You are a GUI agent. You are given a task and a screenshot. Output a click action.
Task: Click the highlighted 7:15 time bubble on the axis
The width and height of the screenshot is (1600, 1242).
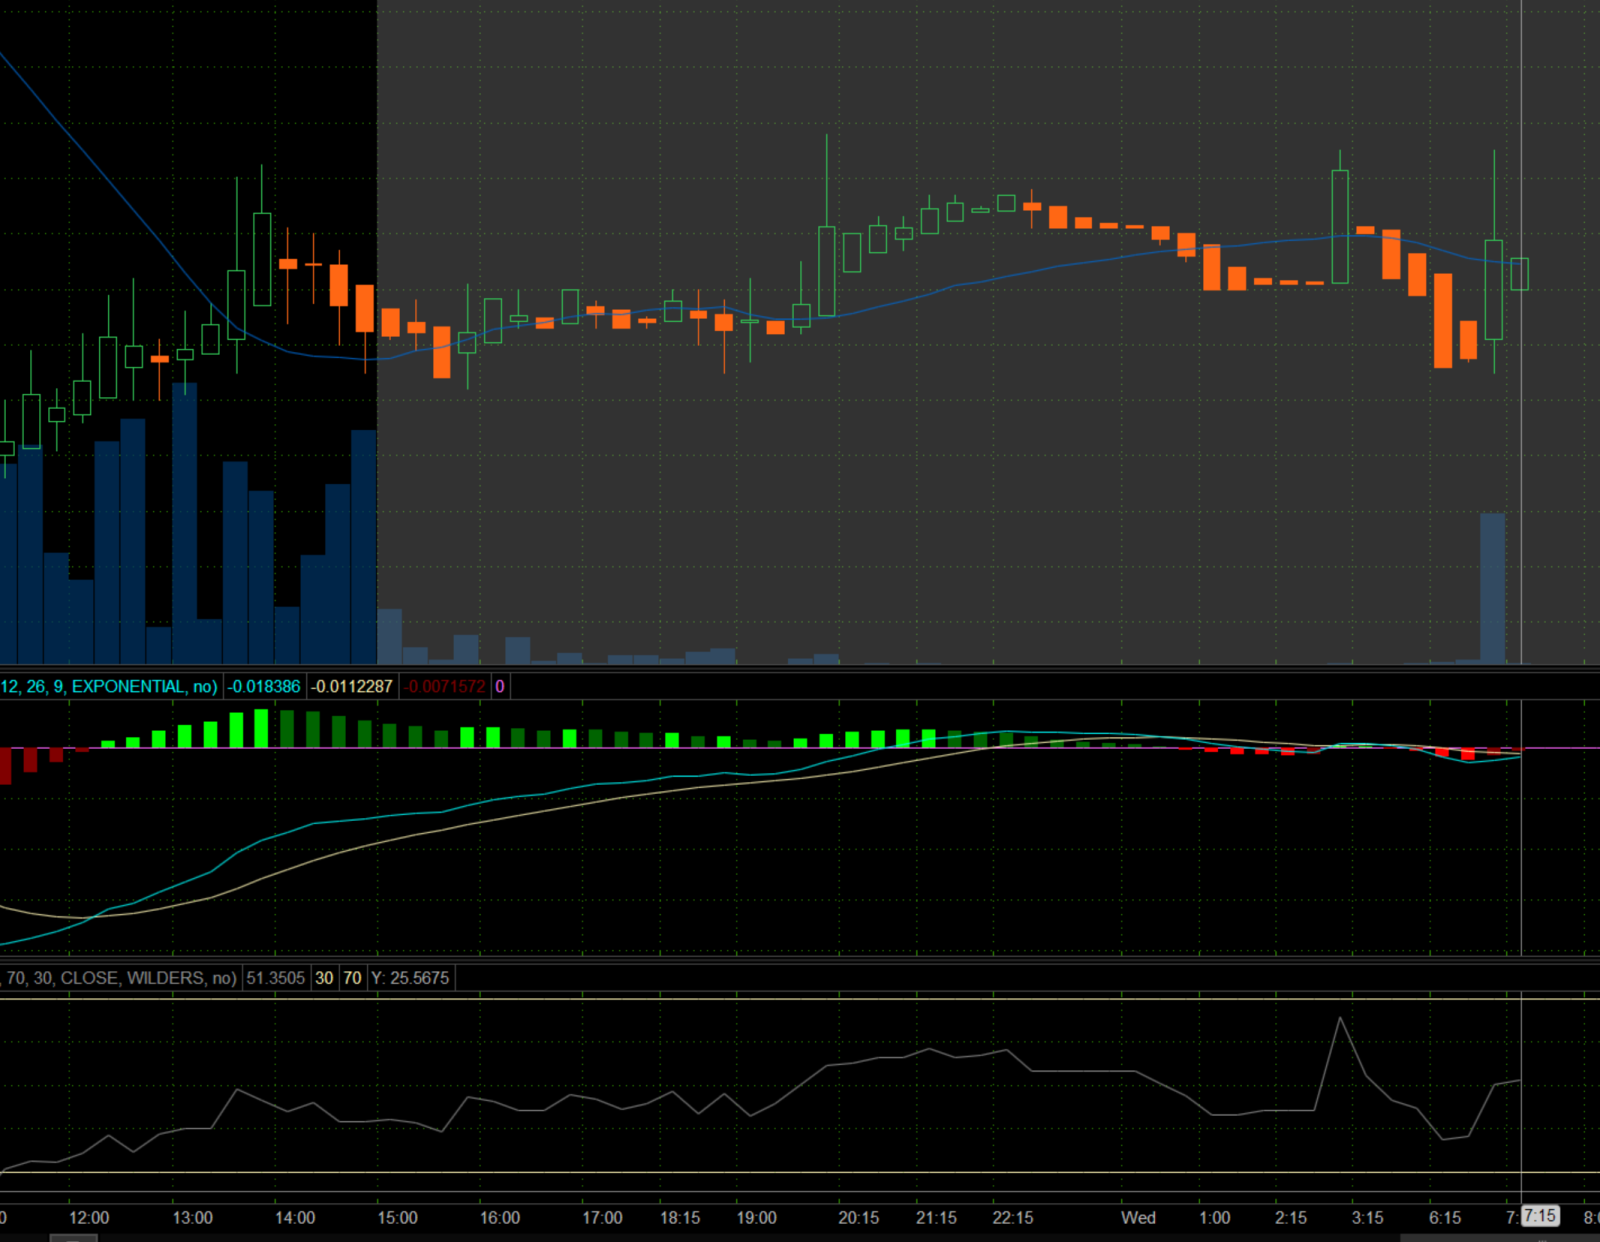point(1540,1216)
